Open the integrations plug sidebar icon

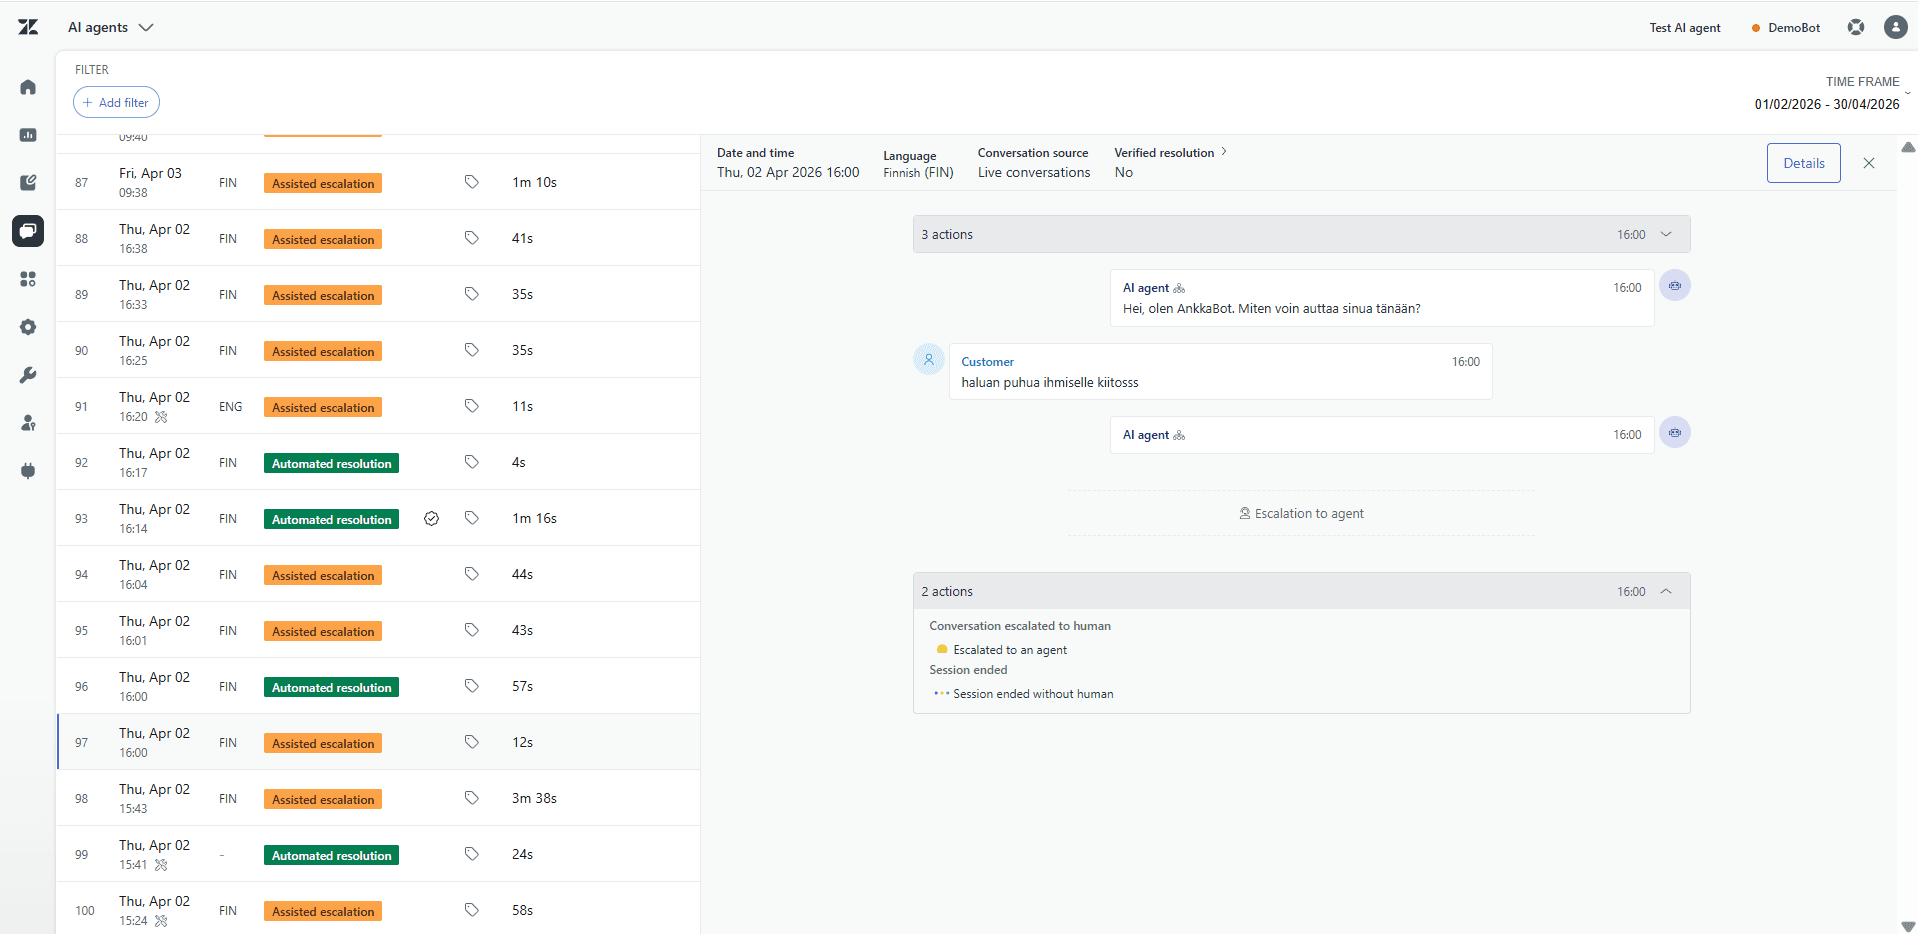[28, 471]
